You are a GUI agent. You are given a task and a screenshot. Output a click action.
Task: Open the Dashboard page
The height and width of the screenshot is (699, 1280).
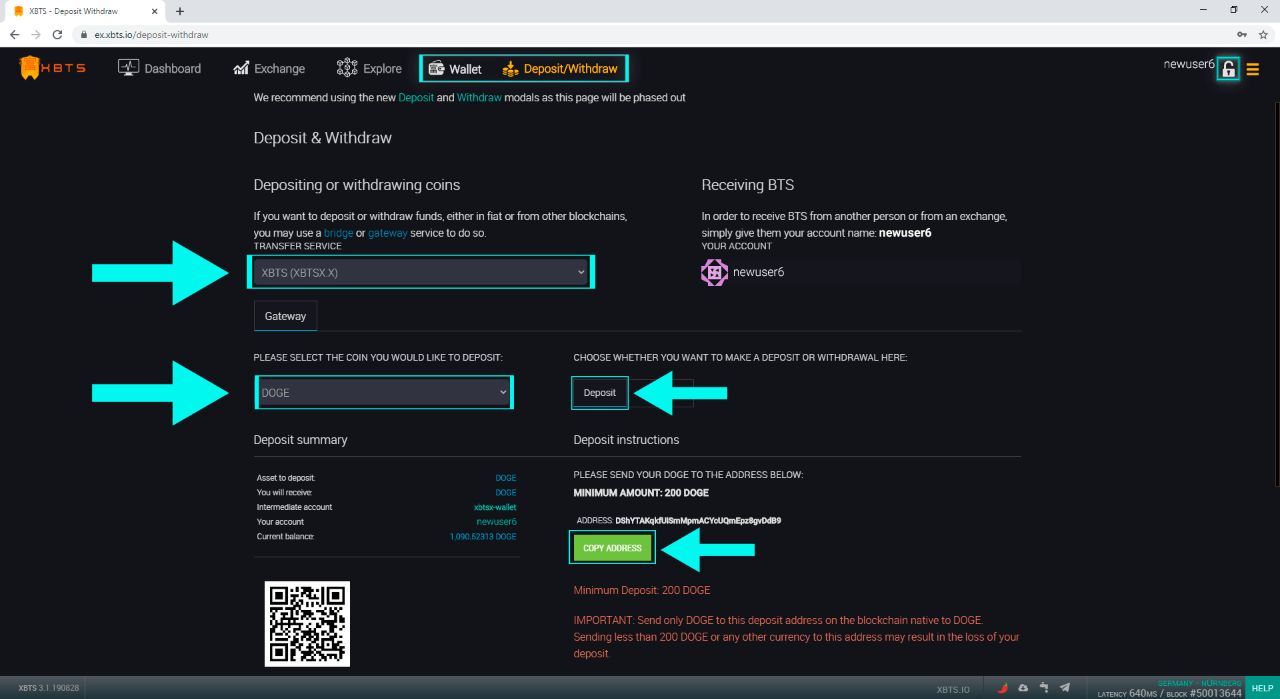(x=159, y=68)
